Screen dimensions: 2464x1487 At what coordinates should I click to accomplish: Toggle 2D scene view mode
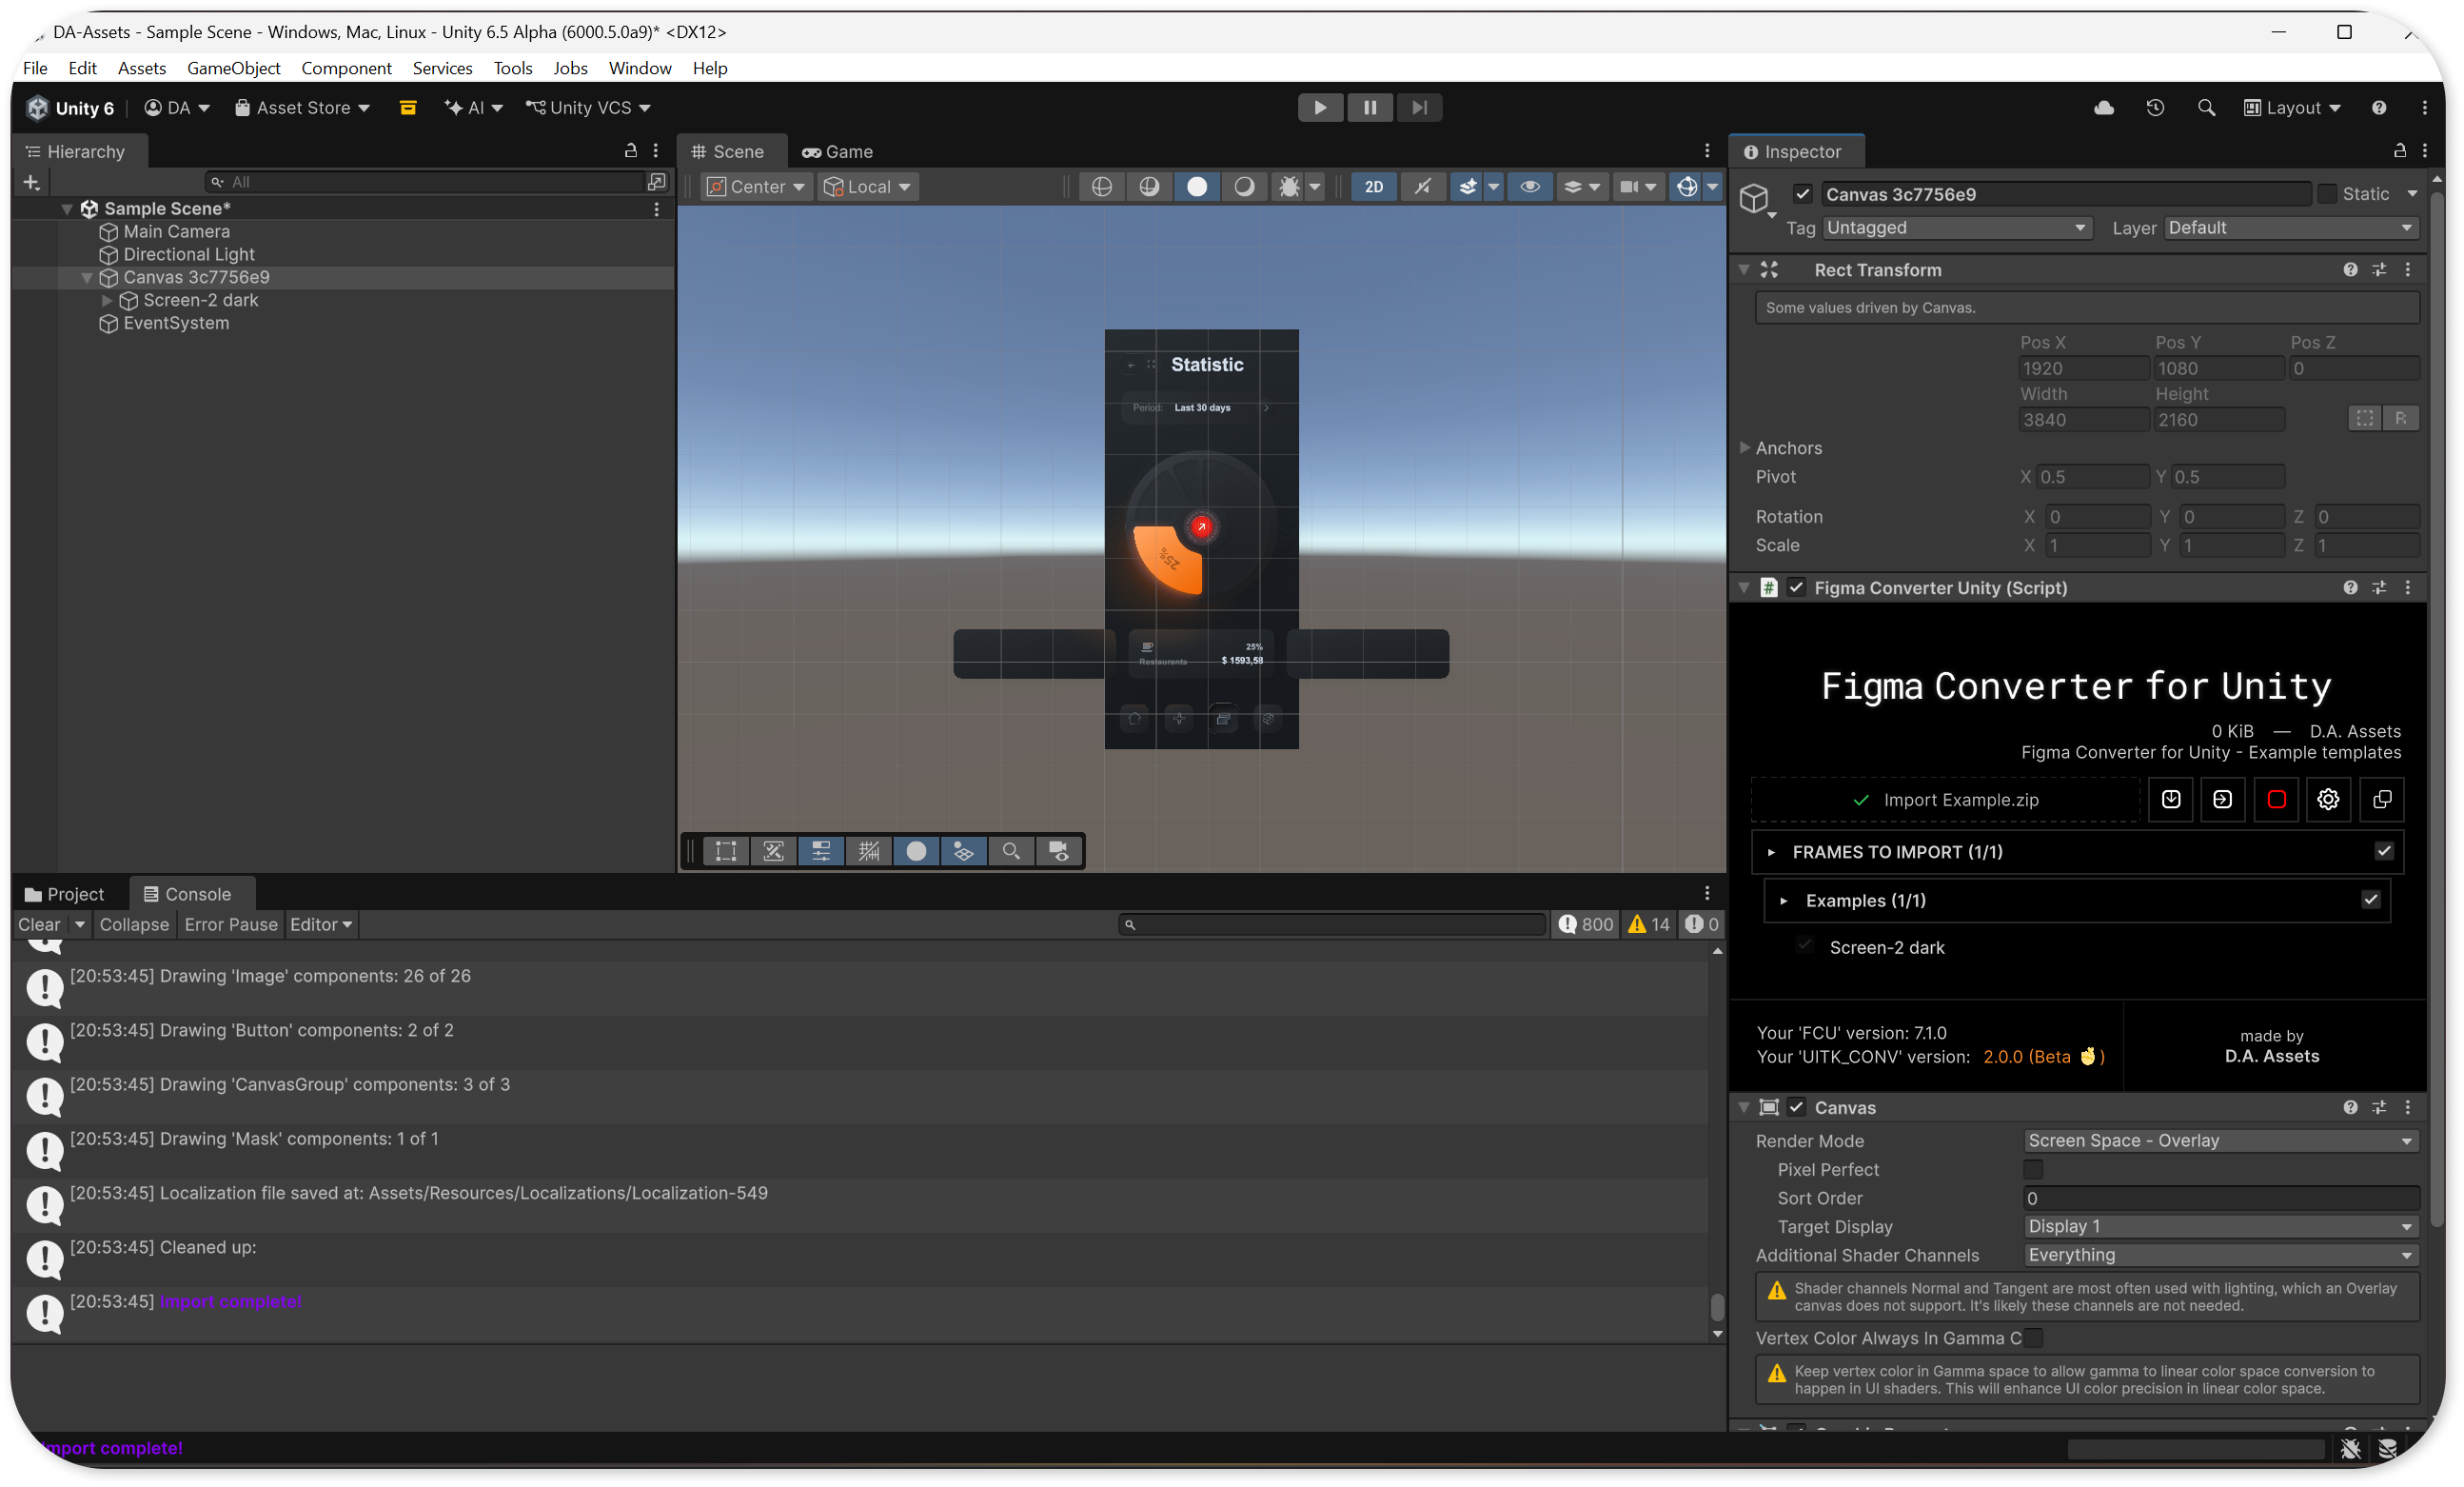coord(1374,187)
